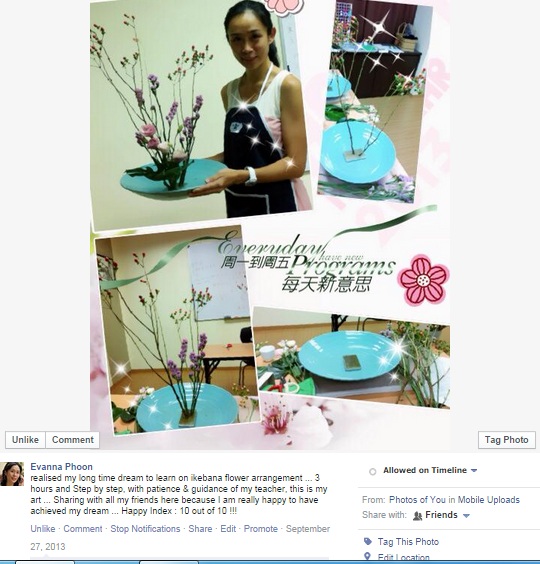This screenshot has width=540, height=564.
Task: Click the Comment button on the photo
Action: 73,440
